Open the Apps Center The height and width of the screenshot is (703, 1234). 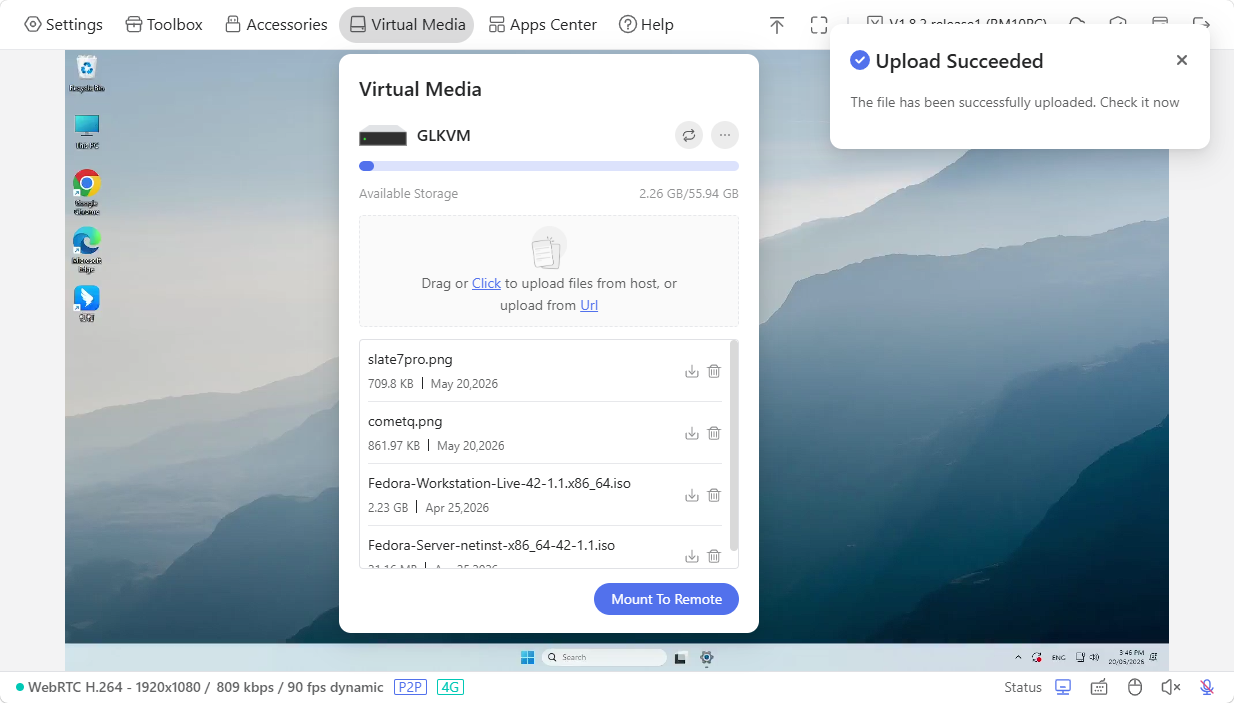tap(543, 24)
